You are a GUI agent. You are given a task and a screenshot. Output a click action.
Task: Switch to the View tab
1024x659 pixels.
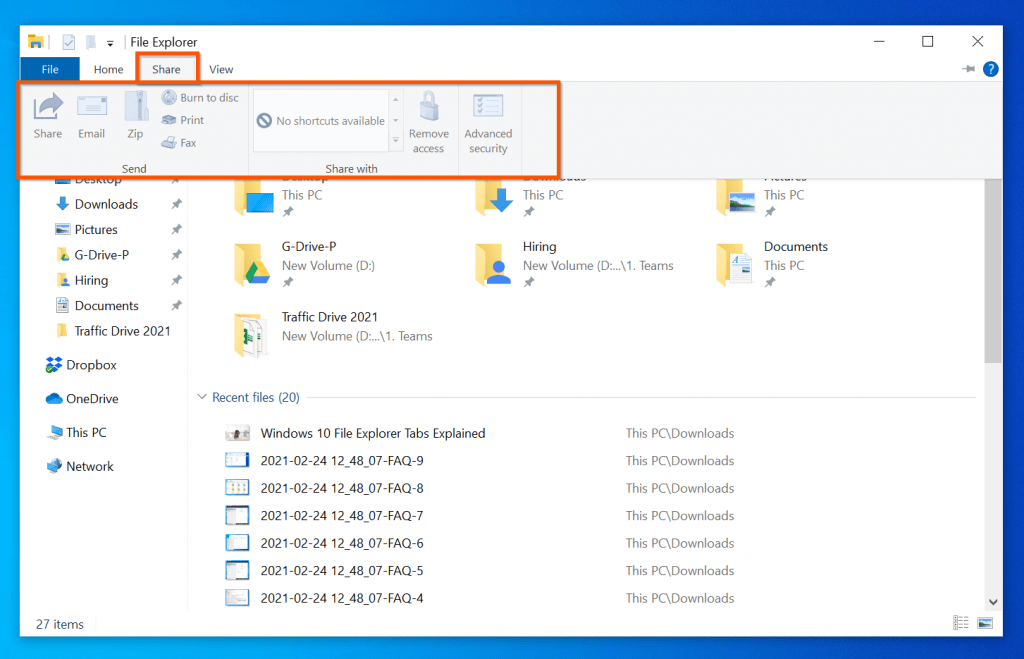click(221, 69)
